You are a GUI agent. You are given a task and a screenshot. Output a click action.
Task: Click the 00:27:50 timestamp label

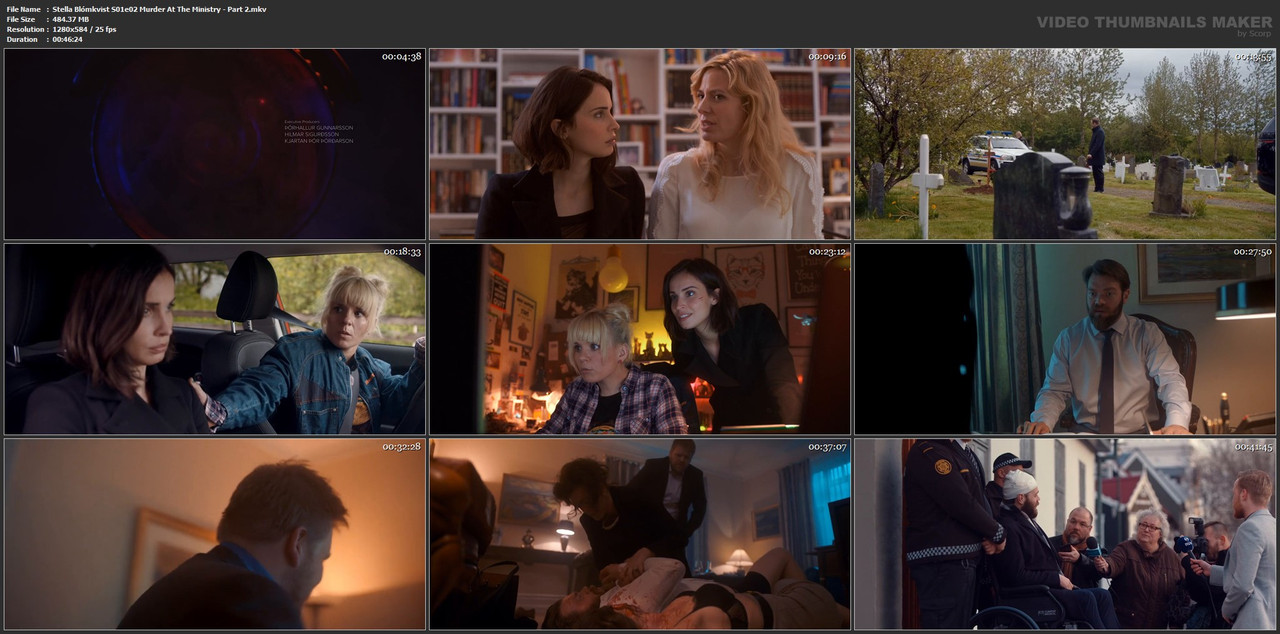click(1252, 252)
